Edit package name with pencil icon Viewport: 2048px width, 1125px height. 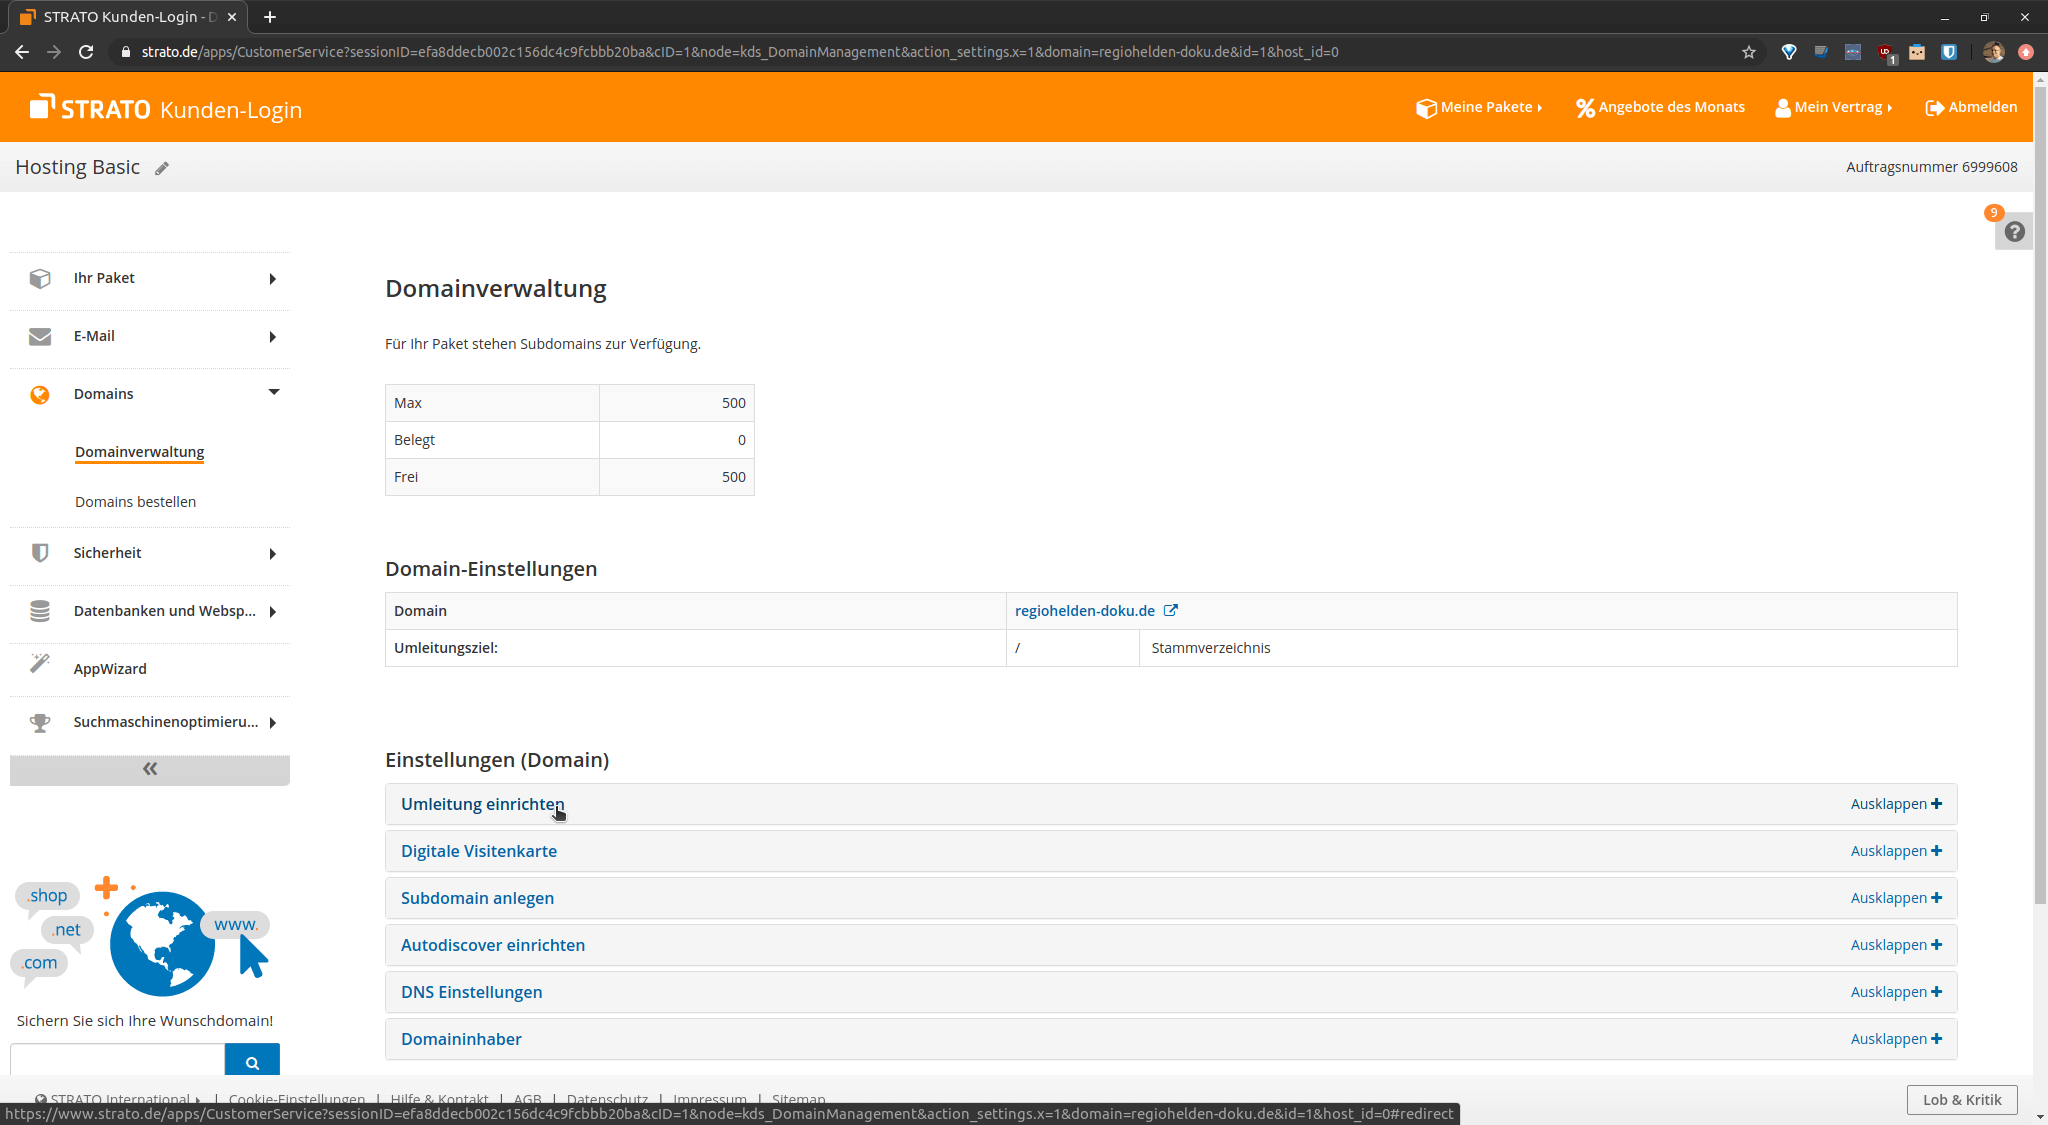[x=162, y=168]
